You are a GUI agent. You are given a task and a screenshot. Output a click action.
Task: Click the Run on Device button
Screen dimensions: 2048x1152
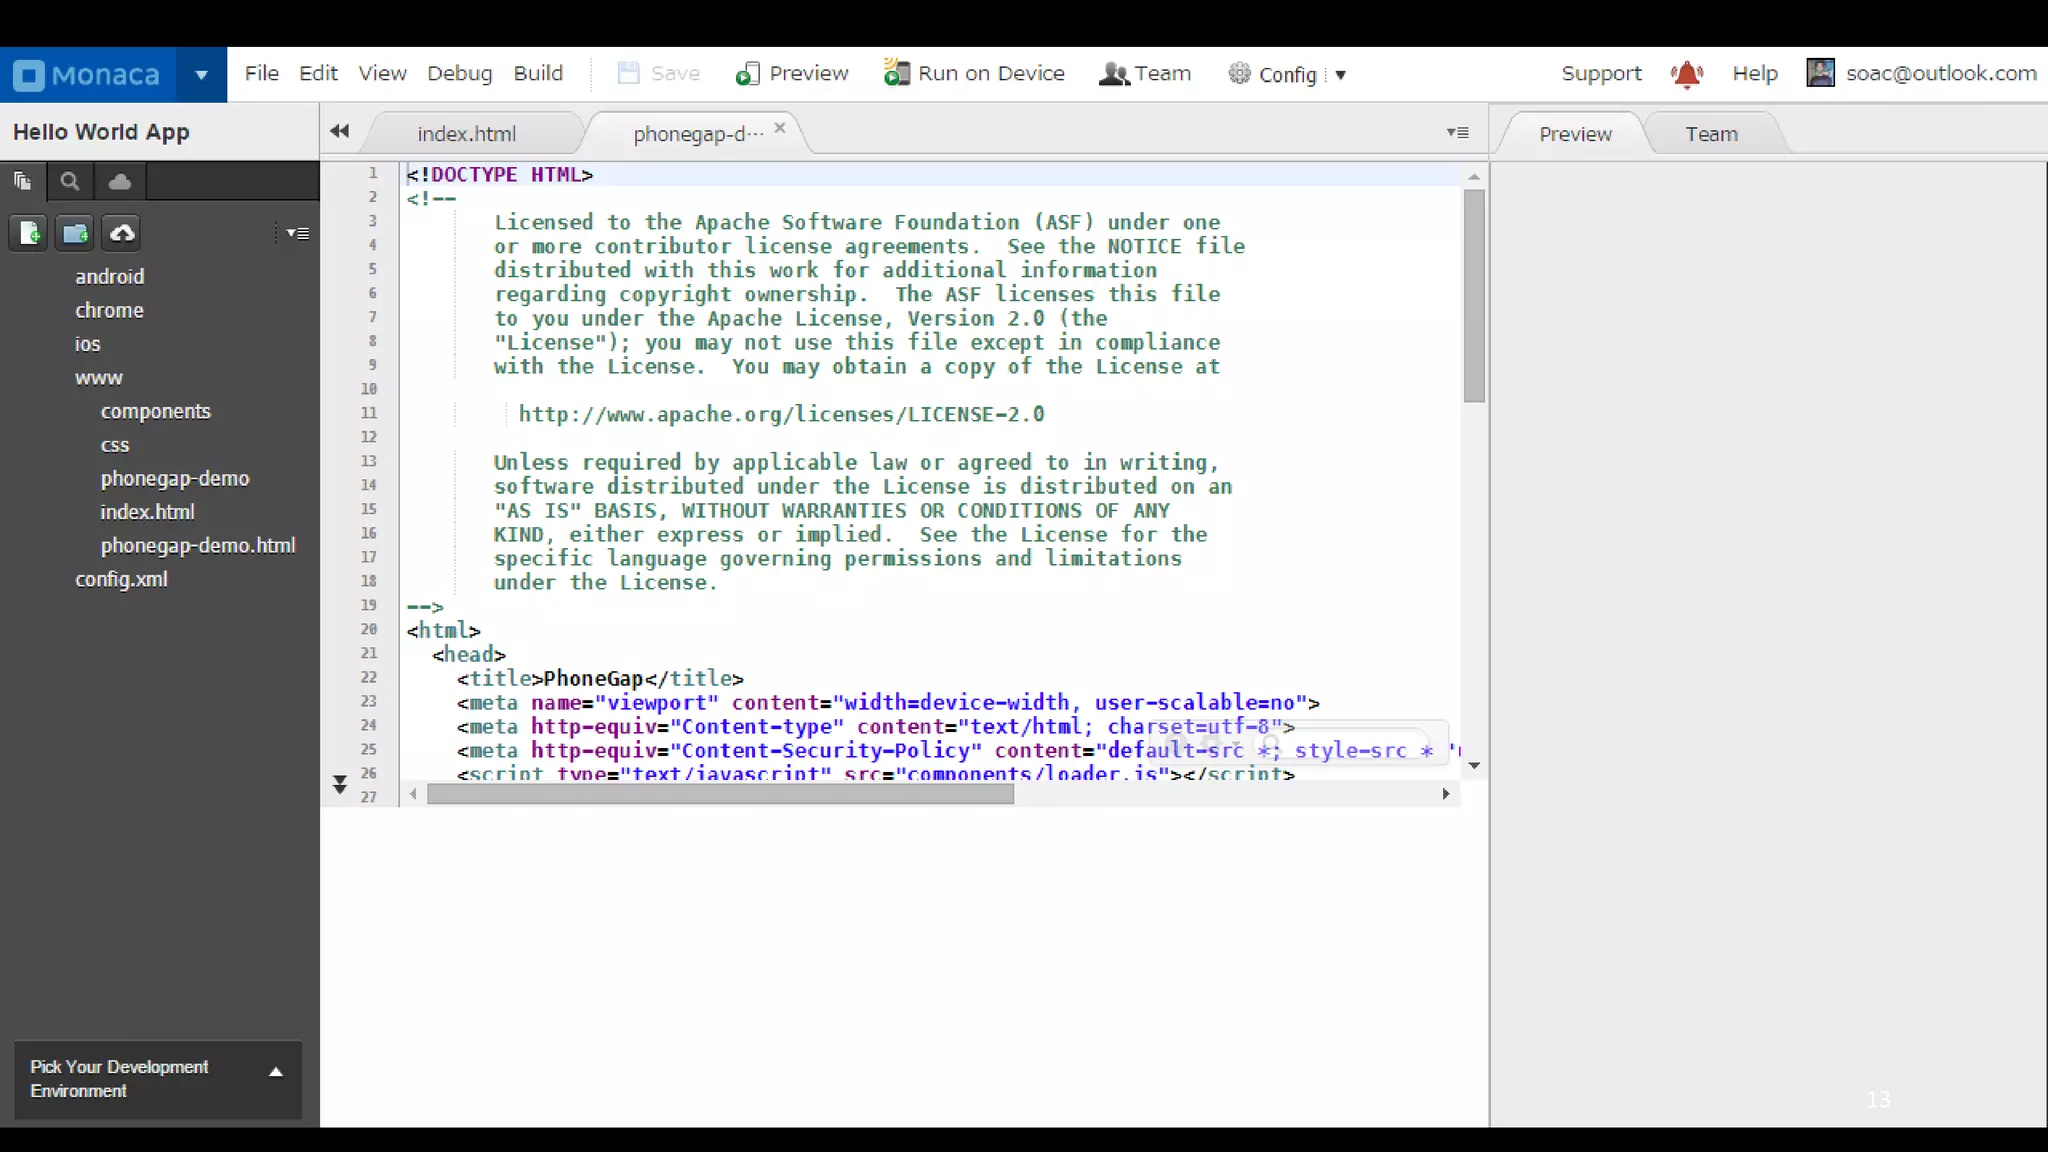tap(974, 74)
